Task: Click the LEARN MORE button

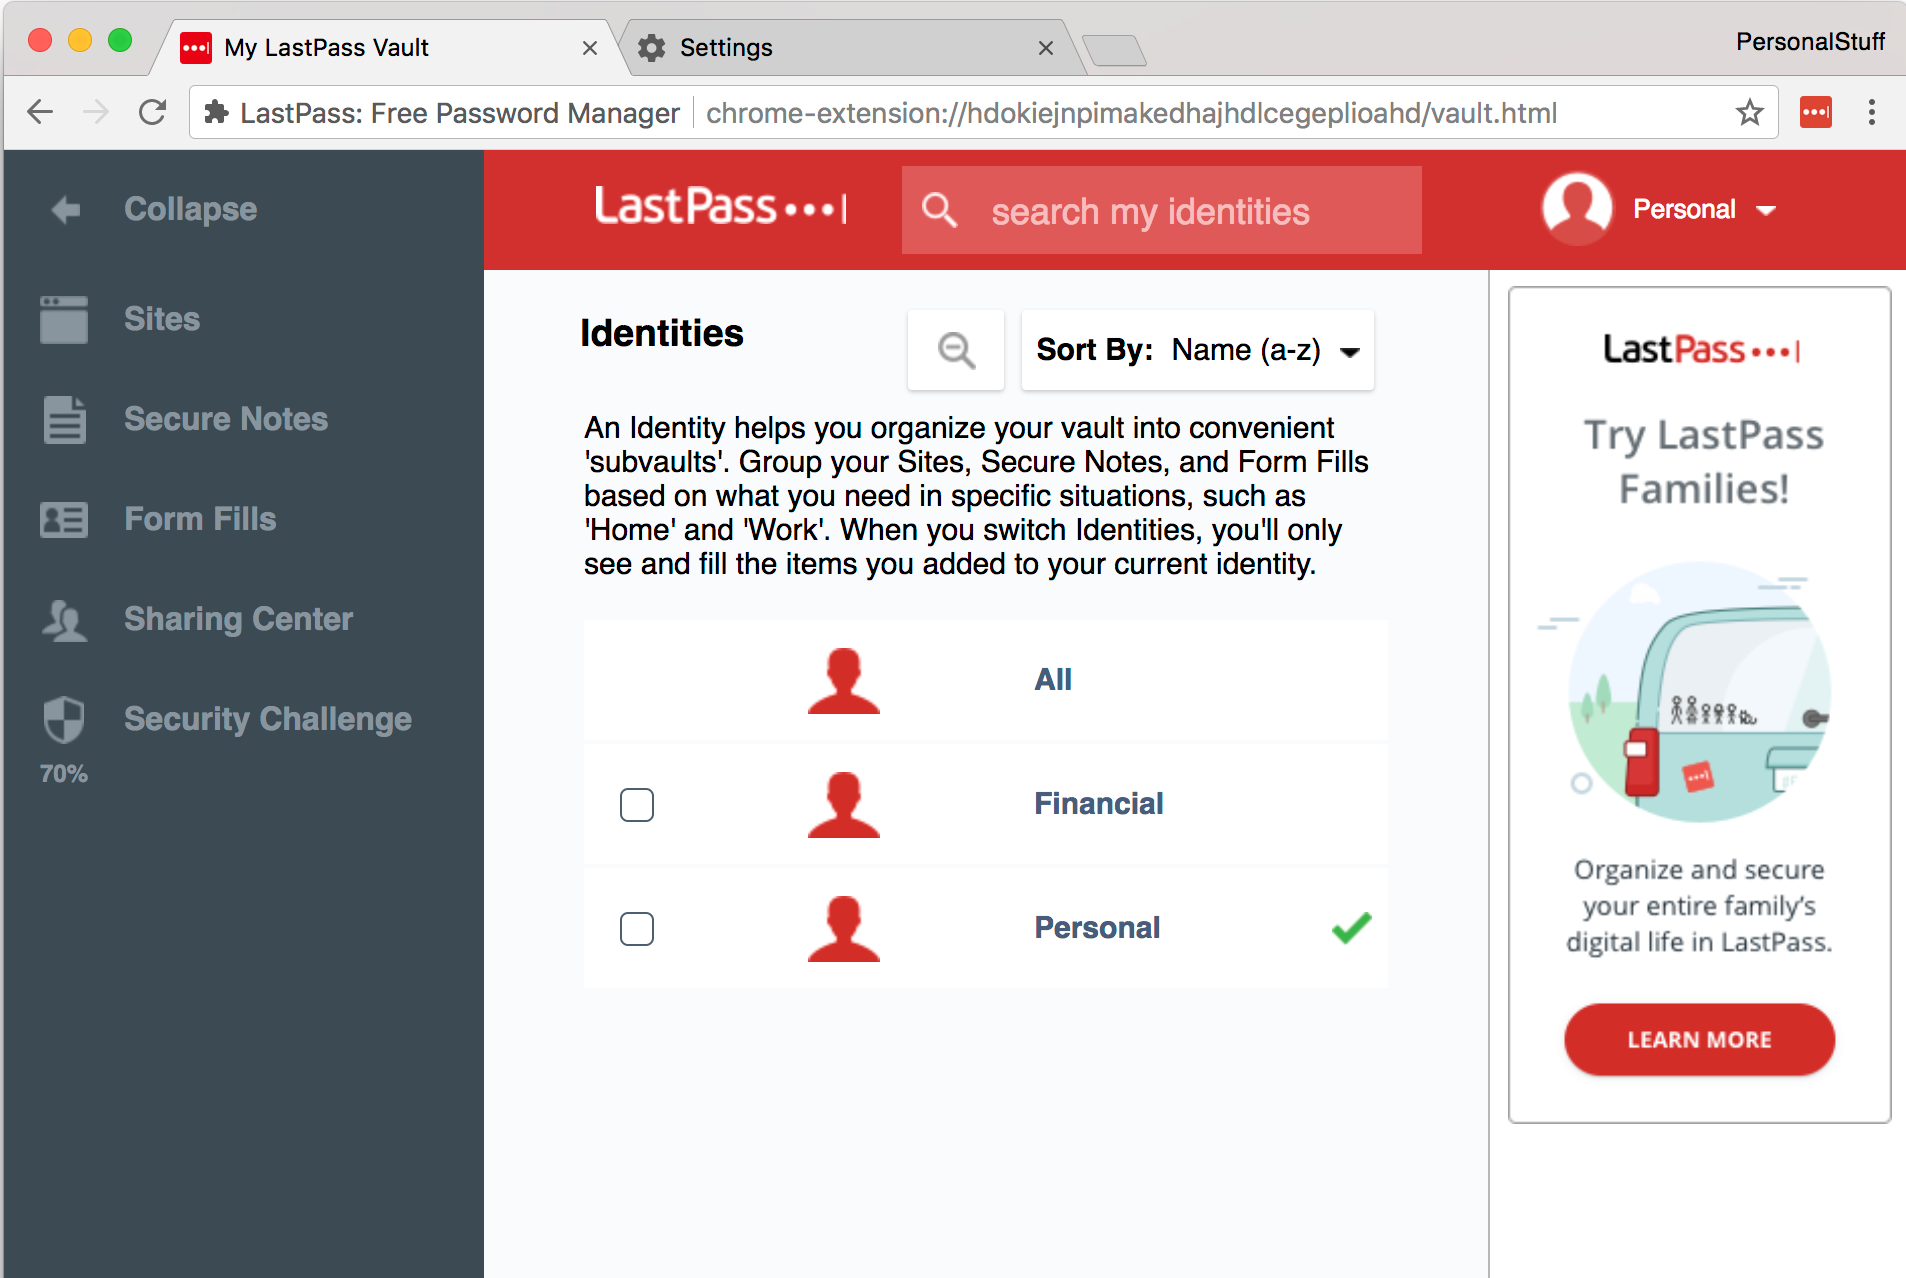Action: 1699,1040
